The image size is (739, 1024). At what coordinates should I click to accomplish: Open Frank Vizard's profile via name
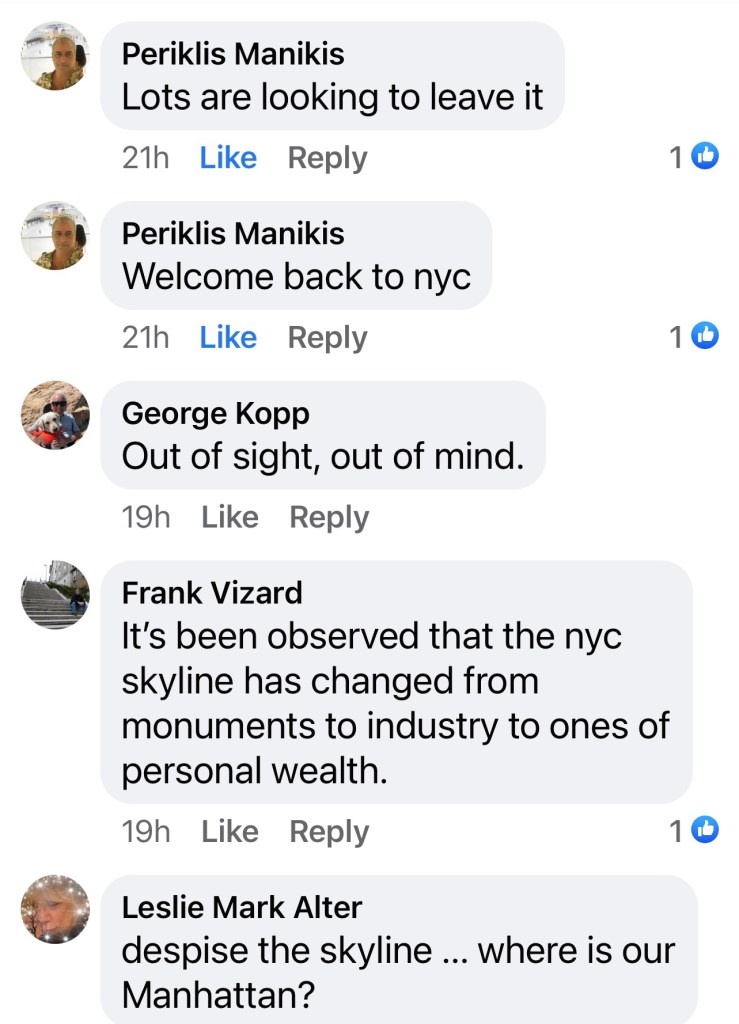tap(211, 593)
